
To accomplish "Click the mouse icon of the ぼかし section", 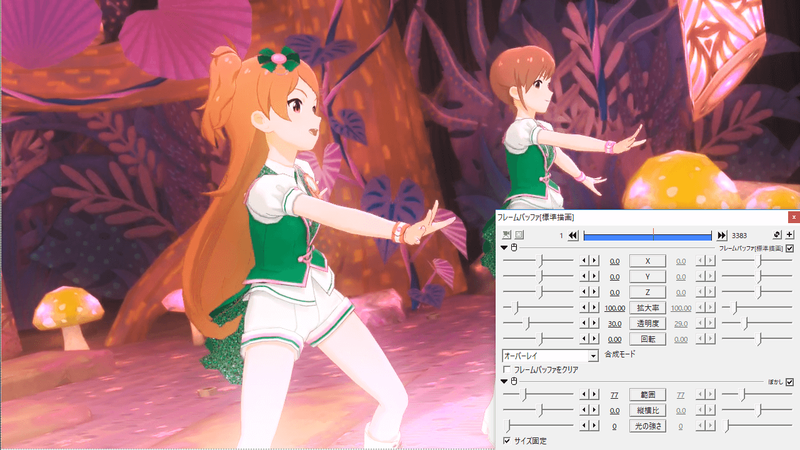I will [x=514, y=381].
